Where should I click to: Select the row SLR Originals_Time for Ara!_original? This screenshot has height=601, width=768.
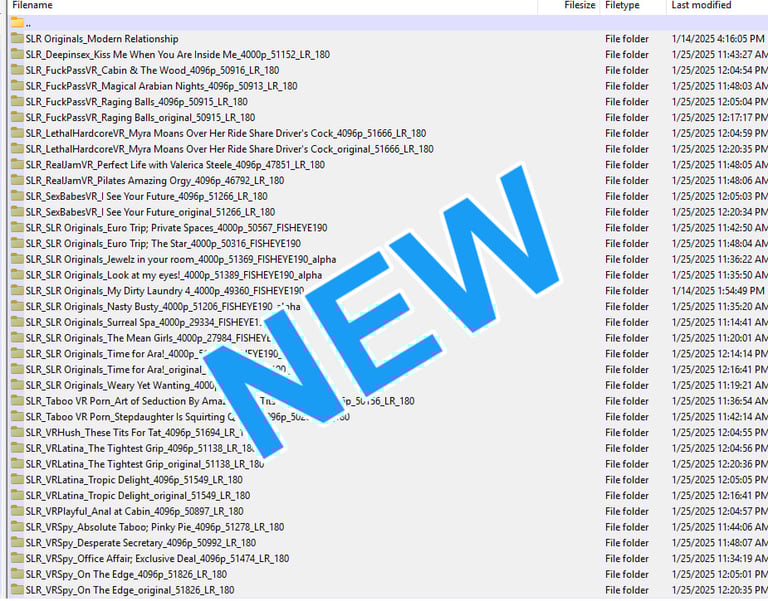coord(388,369)
